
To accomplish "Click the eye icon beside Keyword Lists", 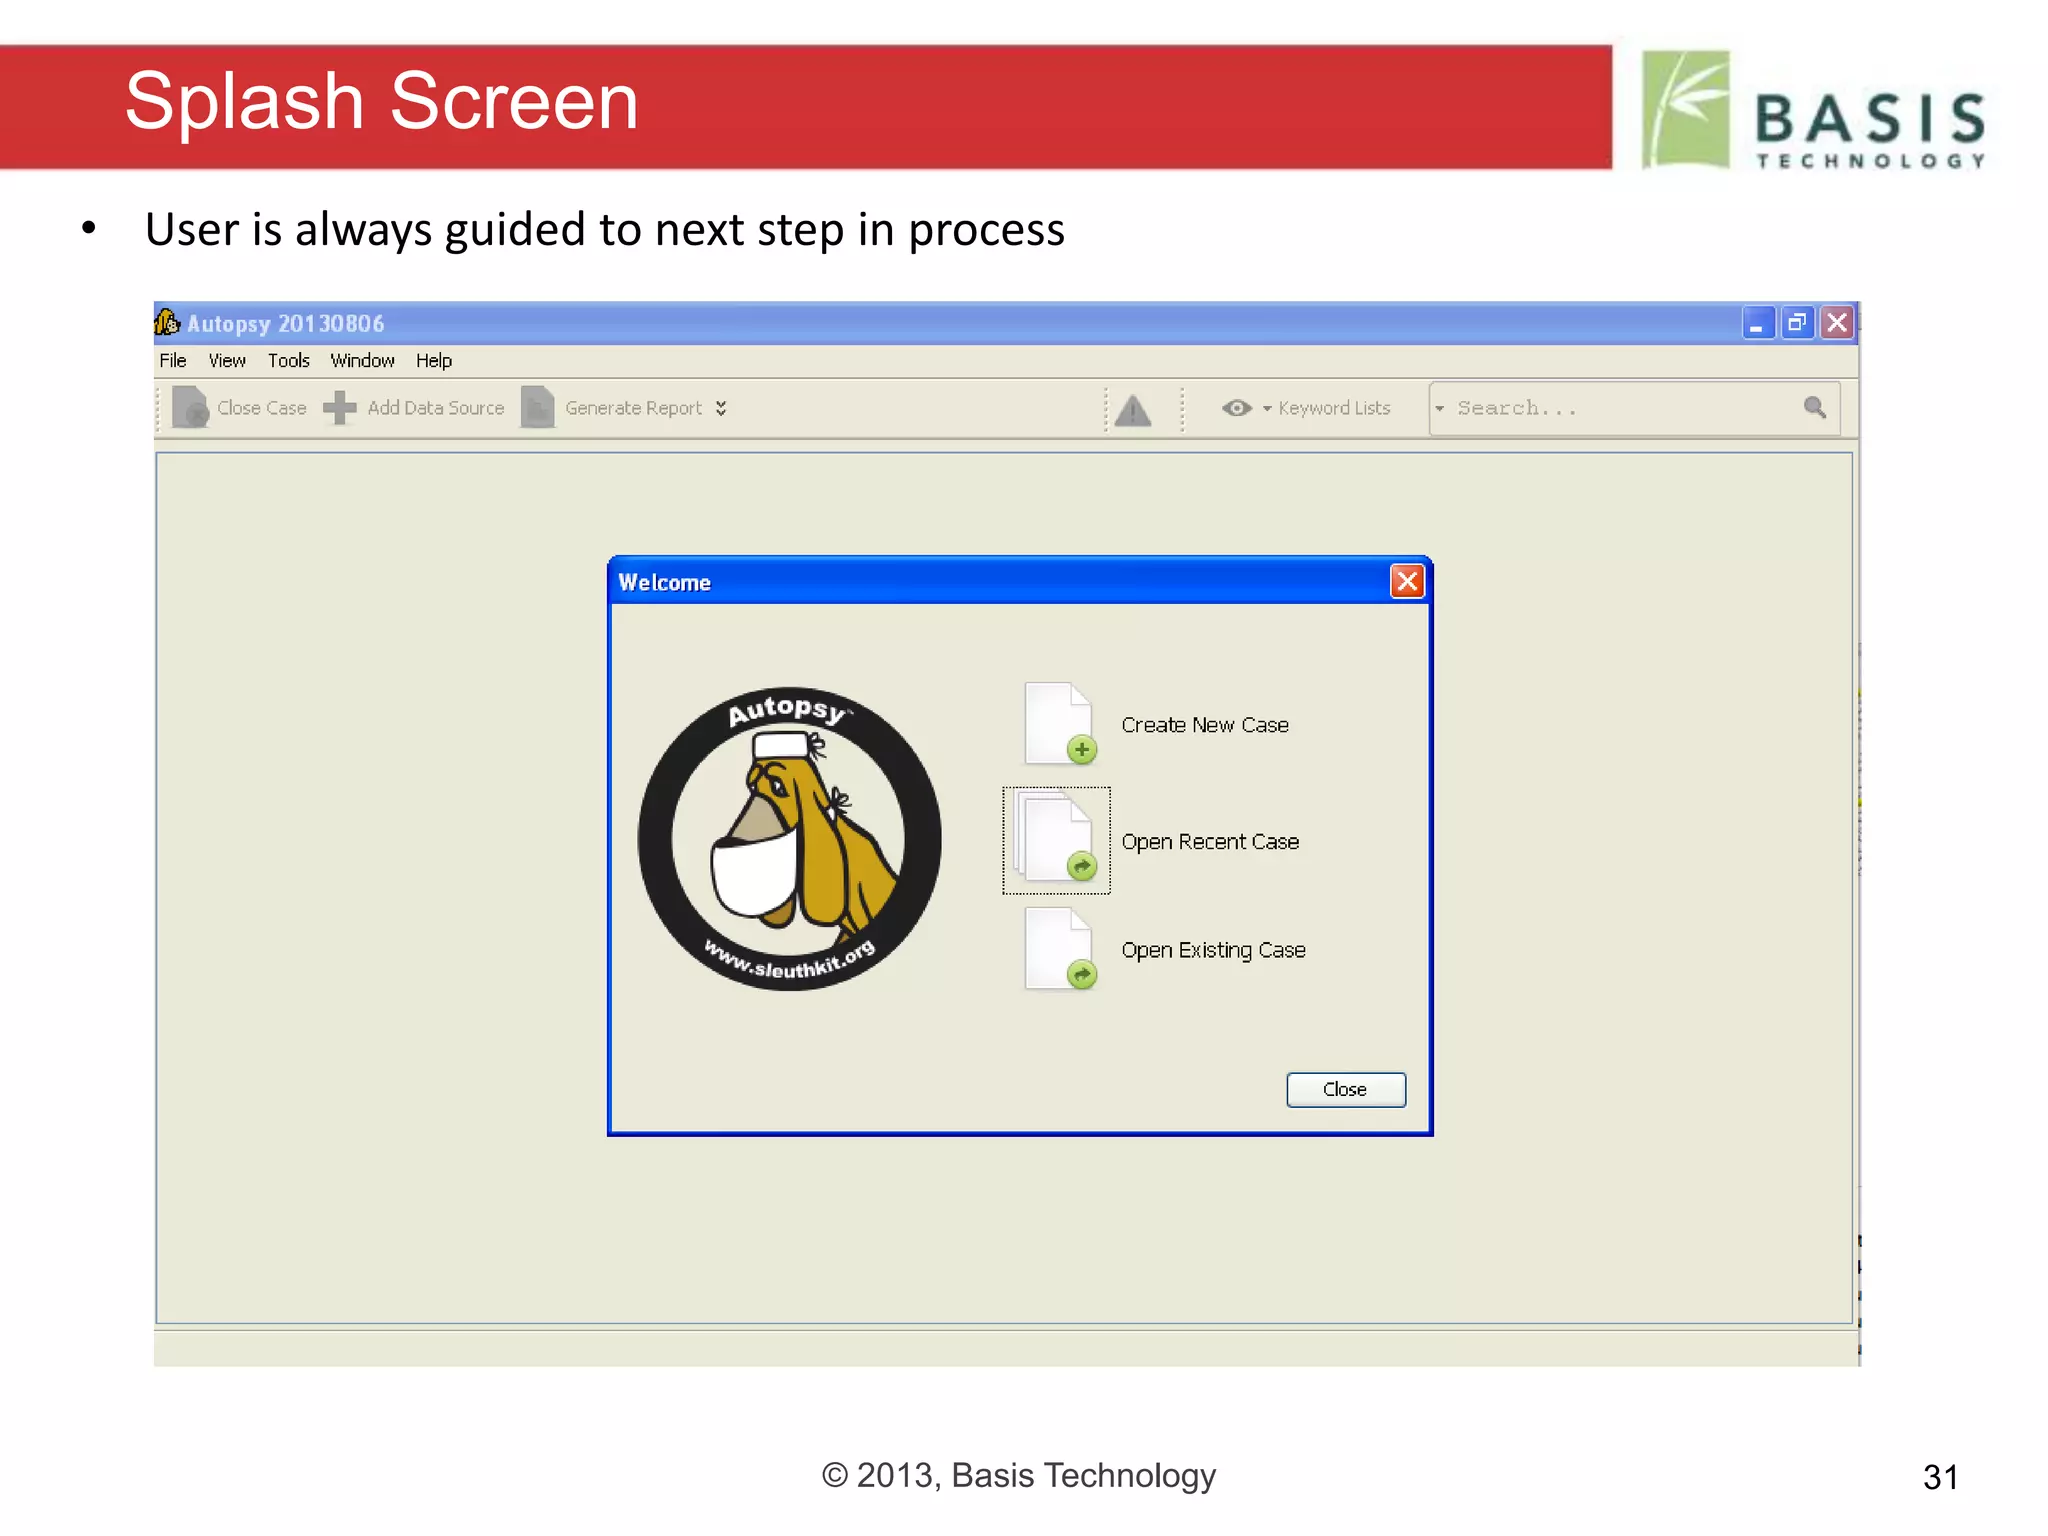I will point(1237,408).
